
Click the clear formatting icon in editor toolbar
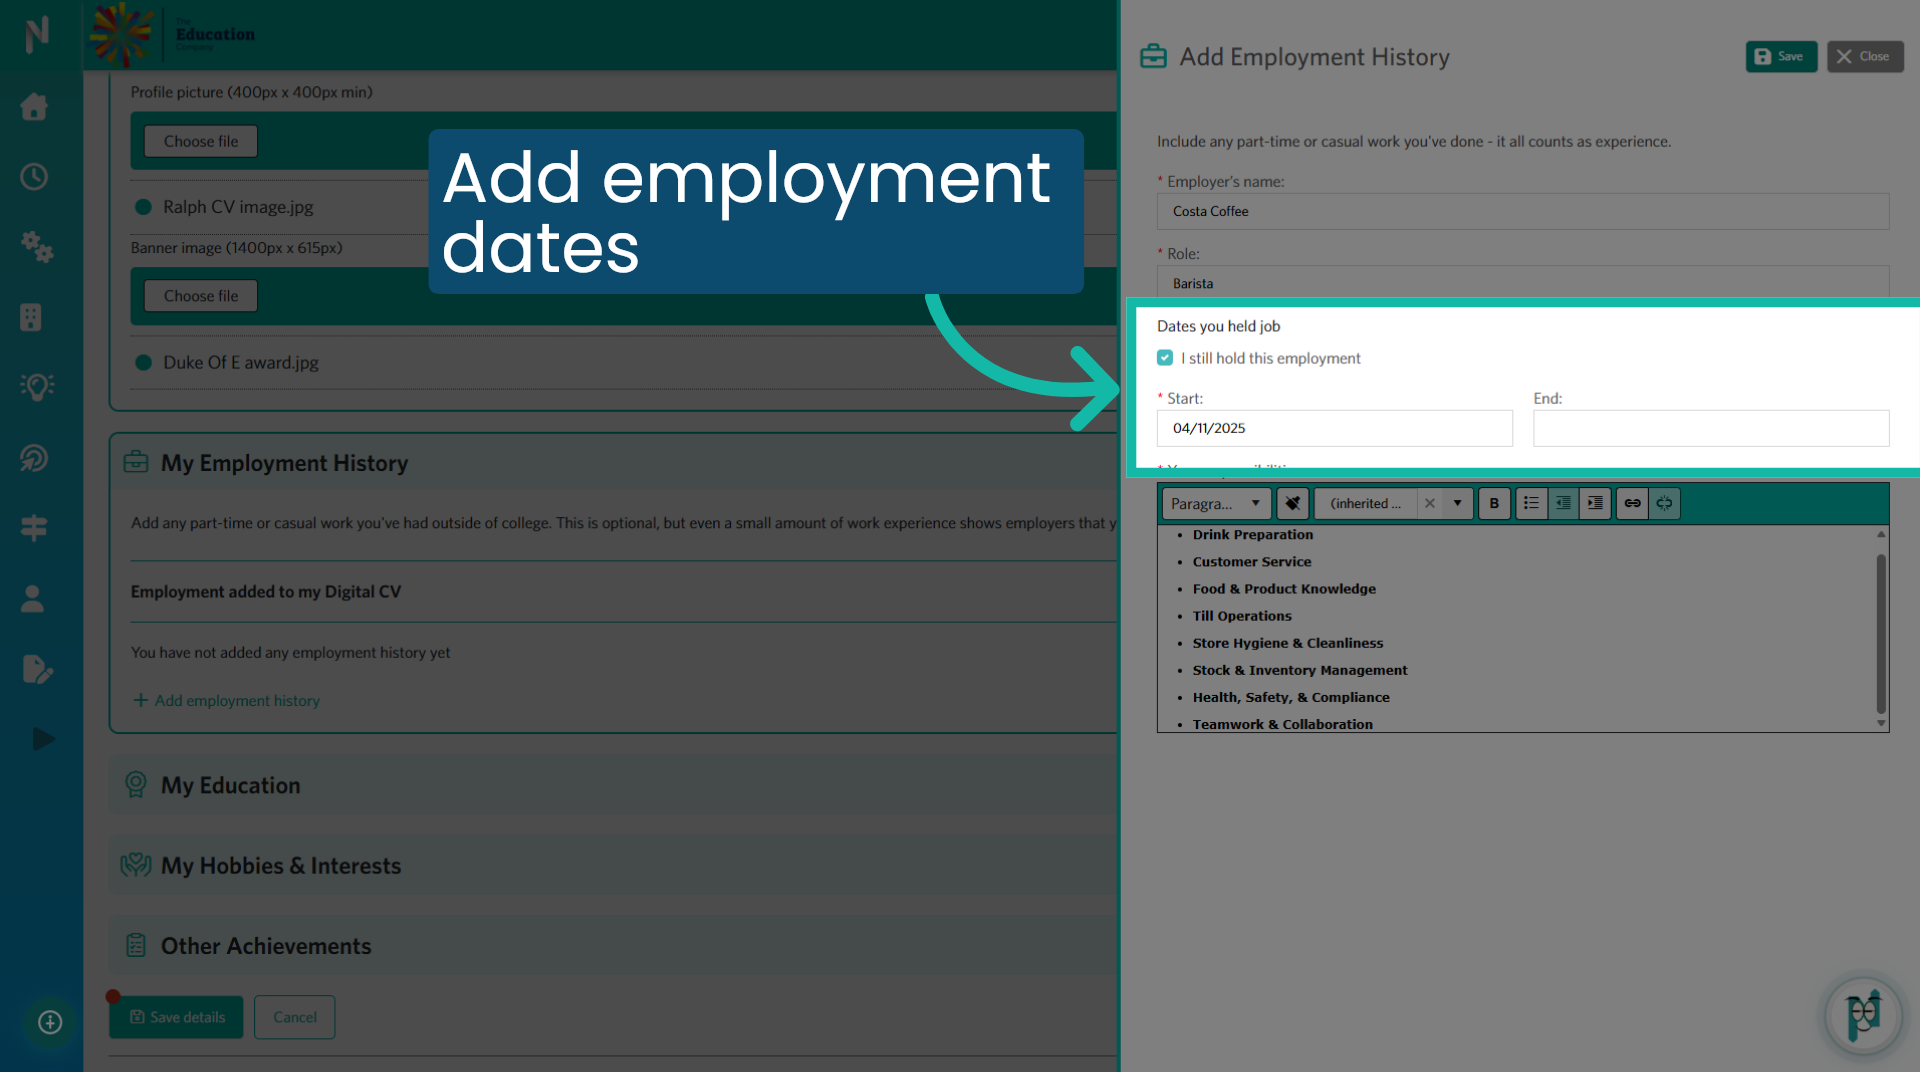click(1293, 503)
